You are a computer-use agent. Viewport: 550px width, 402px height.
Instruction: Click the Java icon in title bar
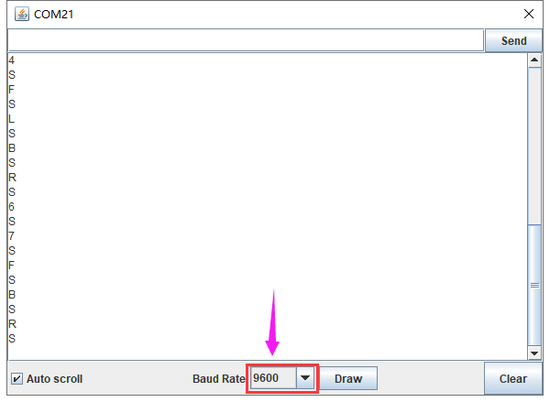pyautogui.click(x=22, y=14)
